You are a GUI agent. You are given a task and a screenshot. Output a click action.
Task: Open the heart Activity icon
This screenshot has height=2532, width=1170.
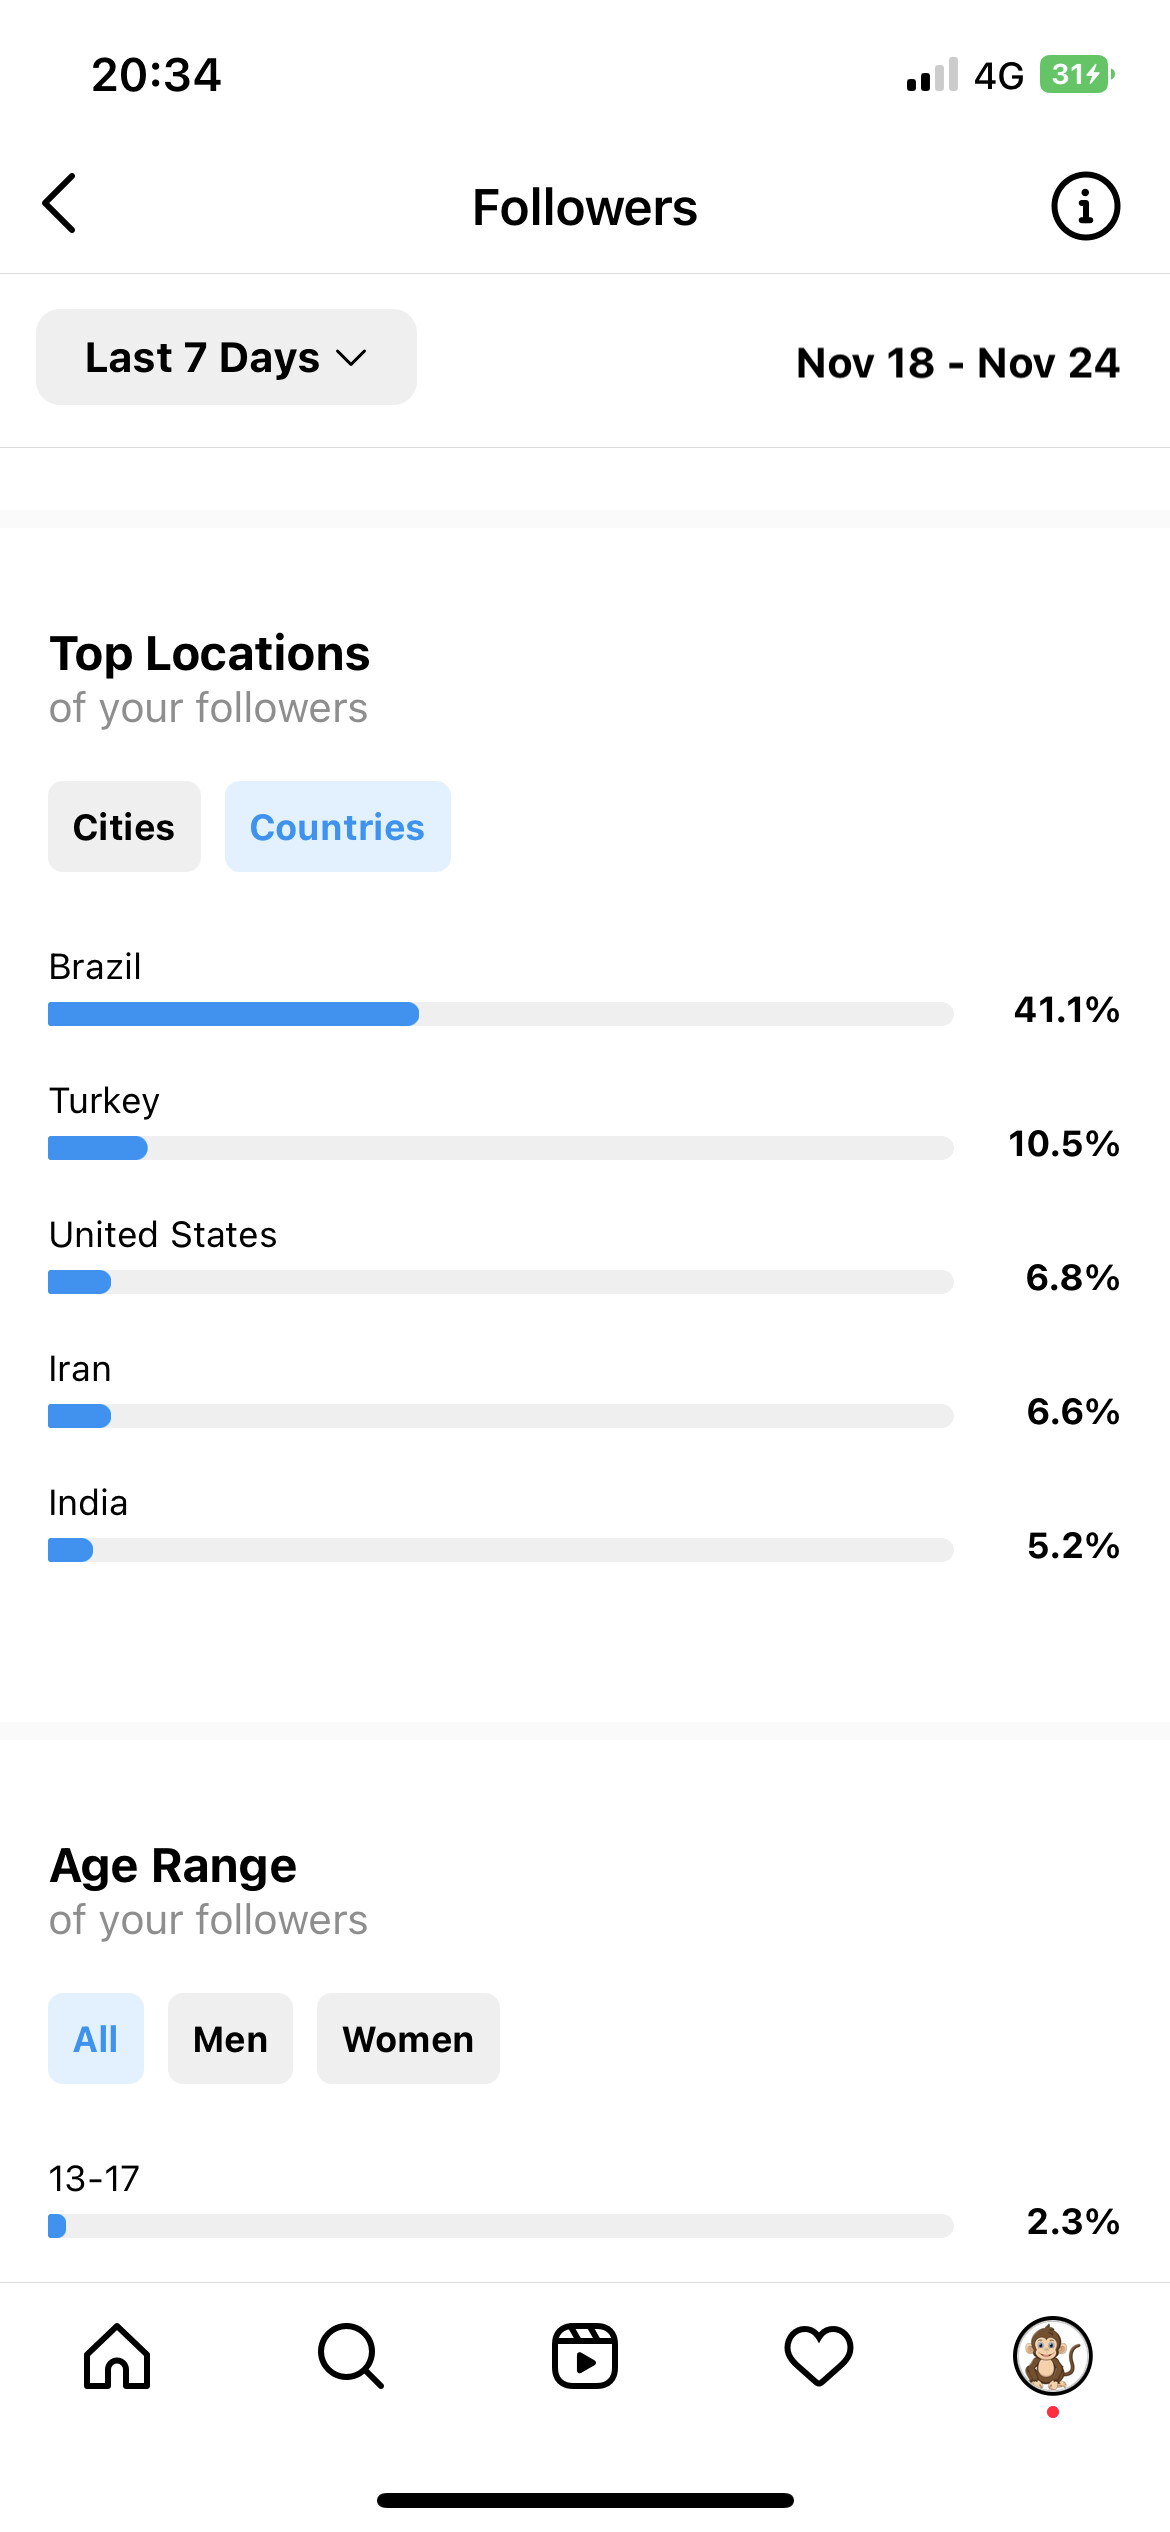pos(819,2356)
